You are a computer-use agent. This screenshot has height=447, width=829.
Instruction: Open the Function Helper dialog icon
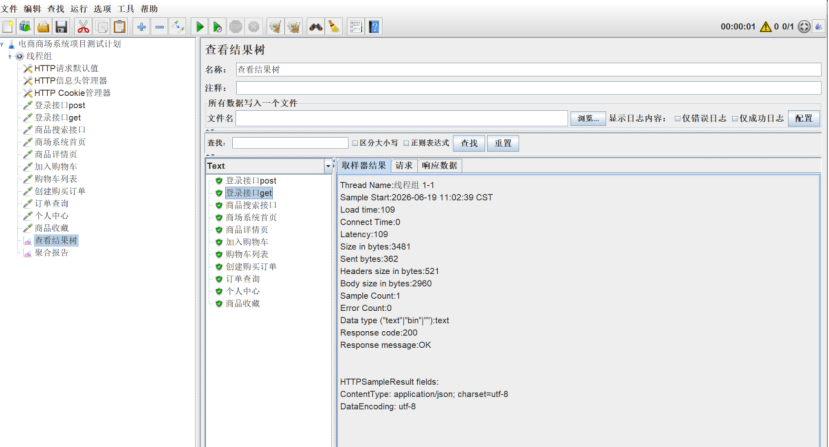point(356,26)
